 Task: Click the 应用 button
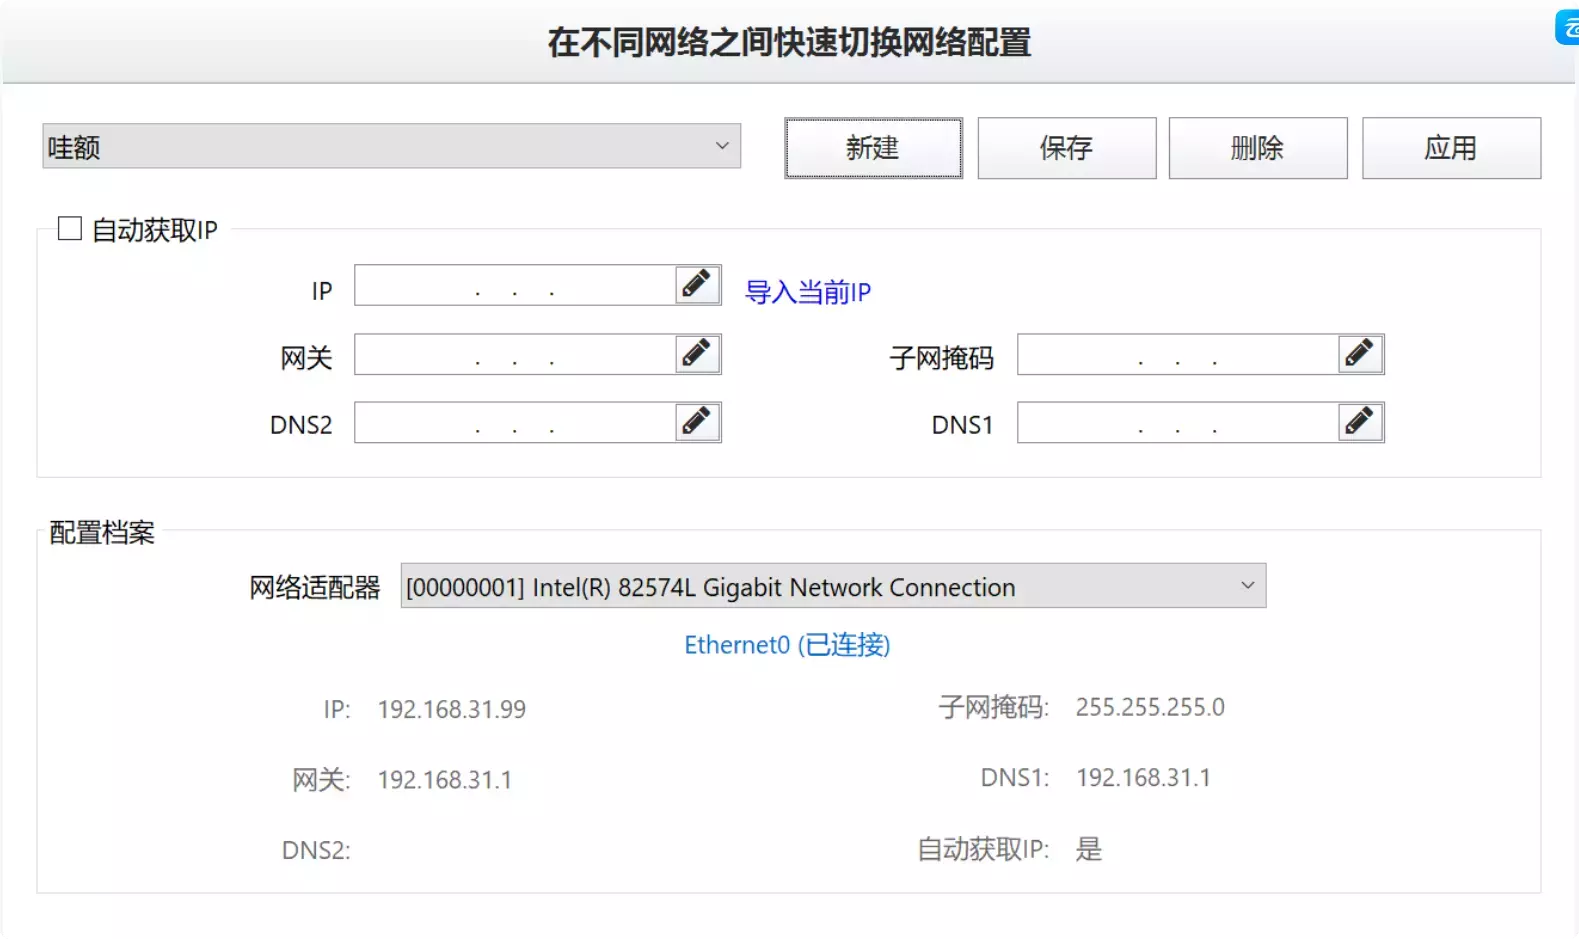[x=1451, y=148]
